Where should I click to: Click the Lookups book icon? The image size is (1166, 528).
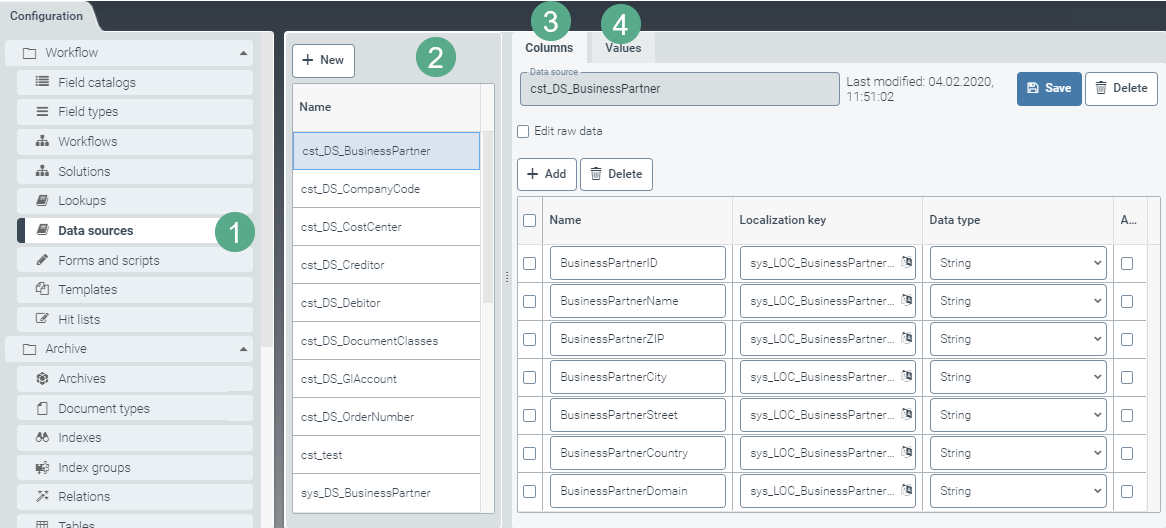pos(42,200)
